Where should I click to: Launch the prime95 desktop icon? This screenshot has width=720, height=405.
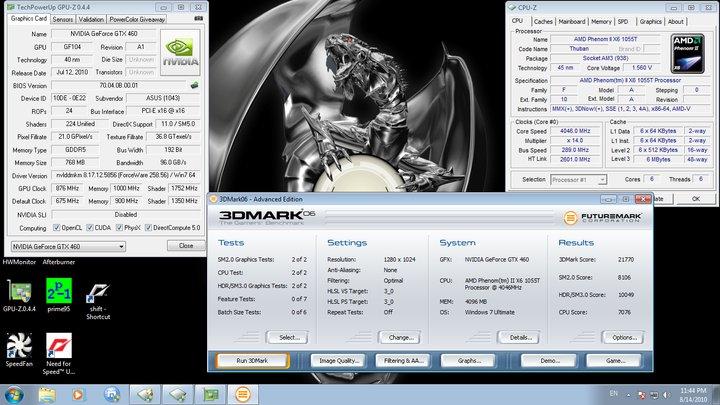[59, 295]
